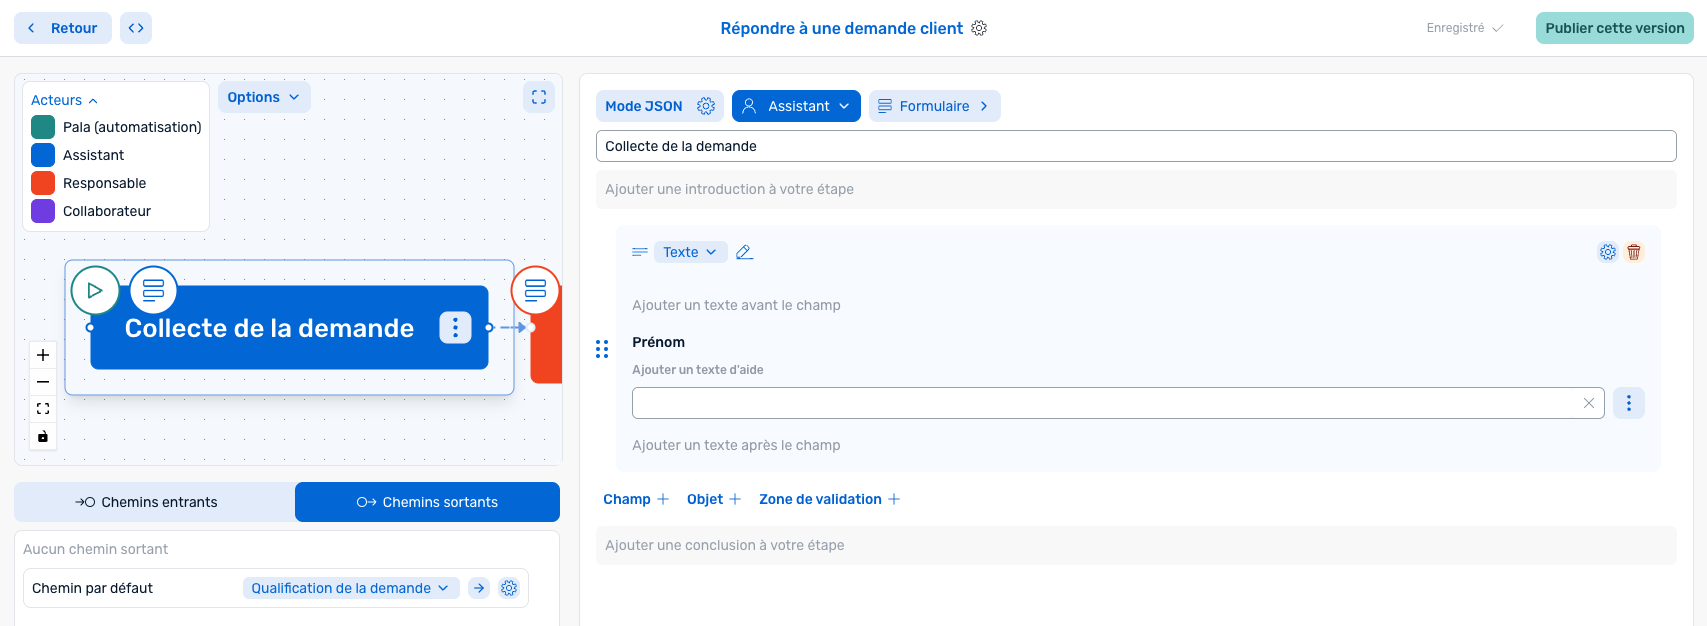Screen dimensions: 1707x626
Task: Click the fullscreen canvas icon
Action: [x=539, y=97]
